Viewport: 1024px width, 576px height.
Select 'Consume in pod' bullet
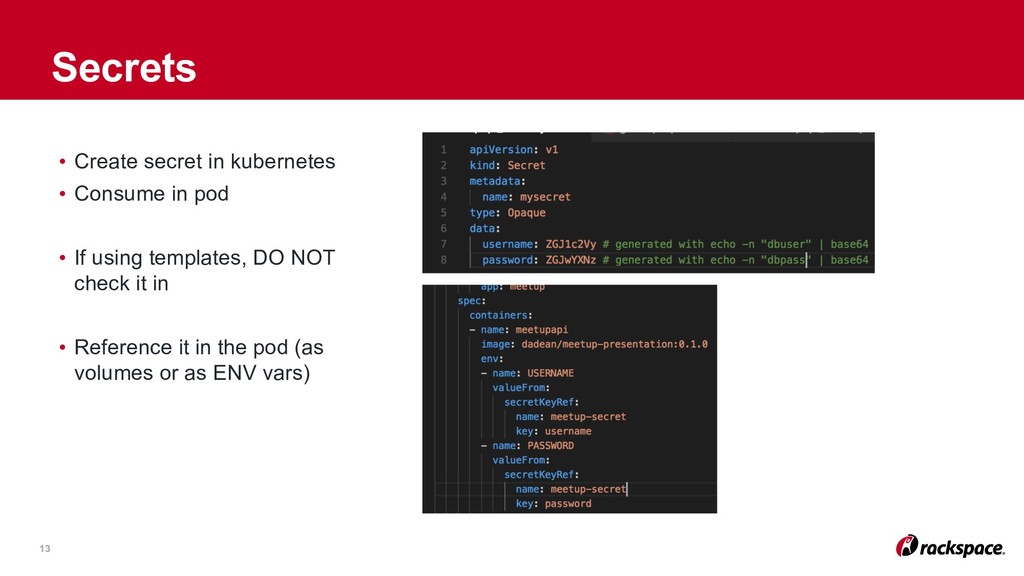tap(152, 193)
